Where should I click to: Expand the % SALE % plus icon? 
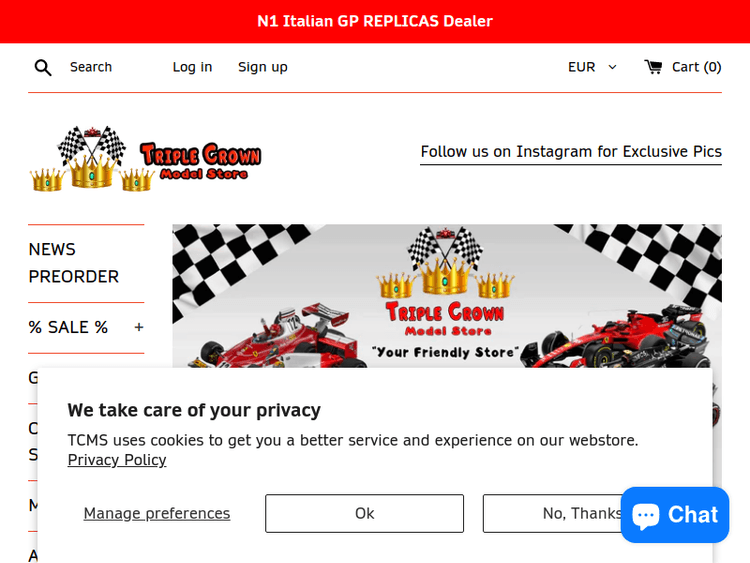pos(139,327)
